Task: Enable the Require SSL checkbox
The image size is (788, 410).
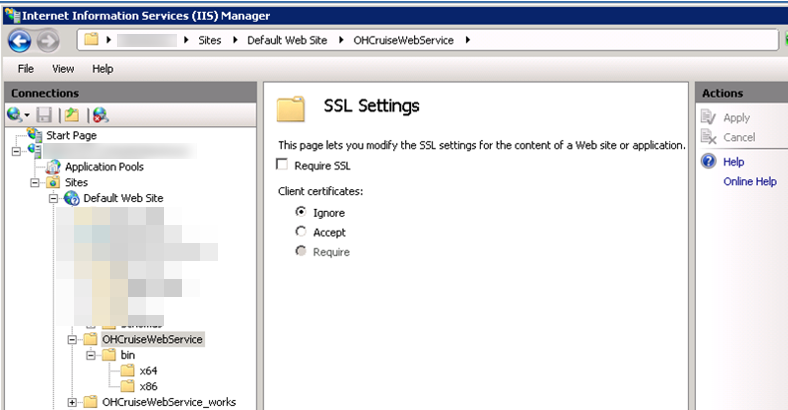Action: [282, 165]
